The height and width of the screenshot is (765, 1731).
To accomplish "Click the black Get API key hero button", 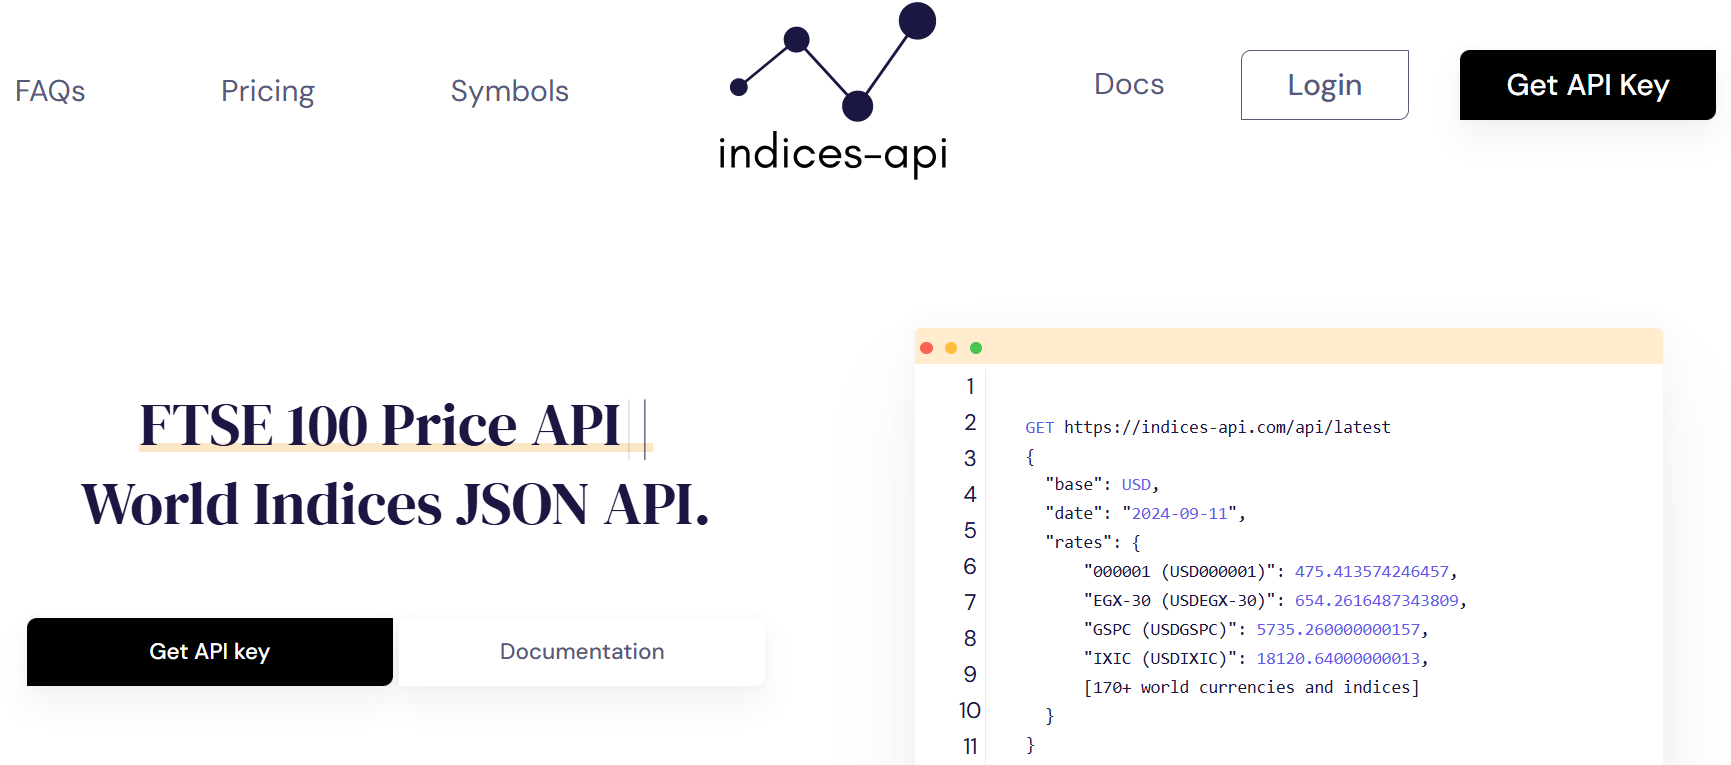I will pyautogui.click(x=210, y=652).
